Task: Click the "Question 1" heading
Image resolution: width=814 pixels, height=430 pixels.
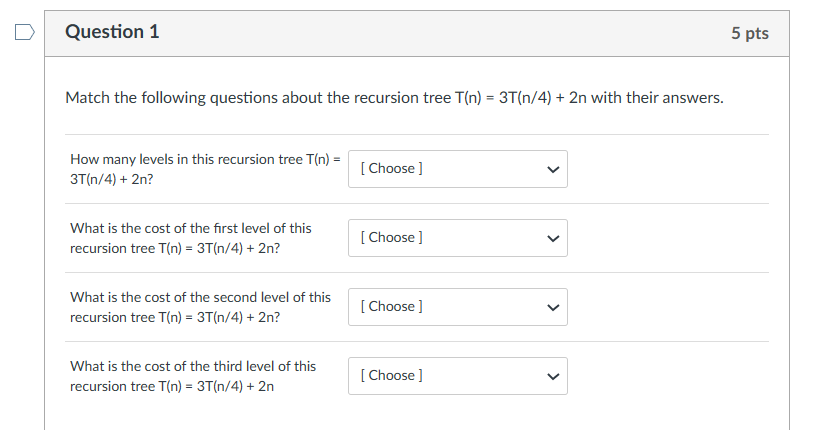Action: 112,32
